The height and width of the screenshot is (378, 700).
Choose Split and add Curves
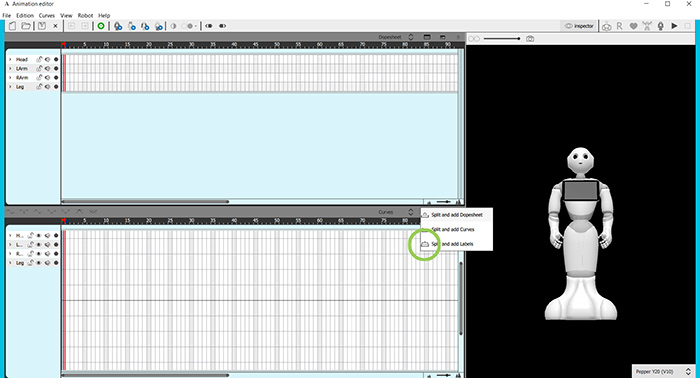click(457, 229)
